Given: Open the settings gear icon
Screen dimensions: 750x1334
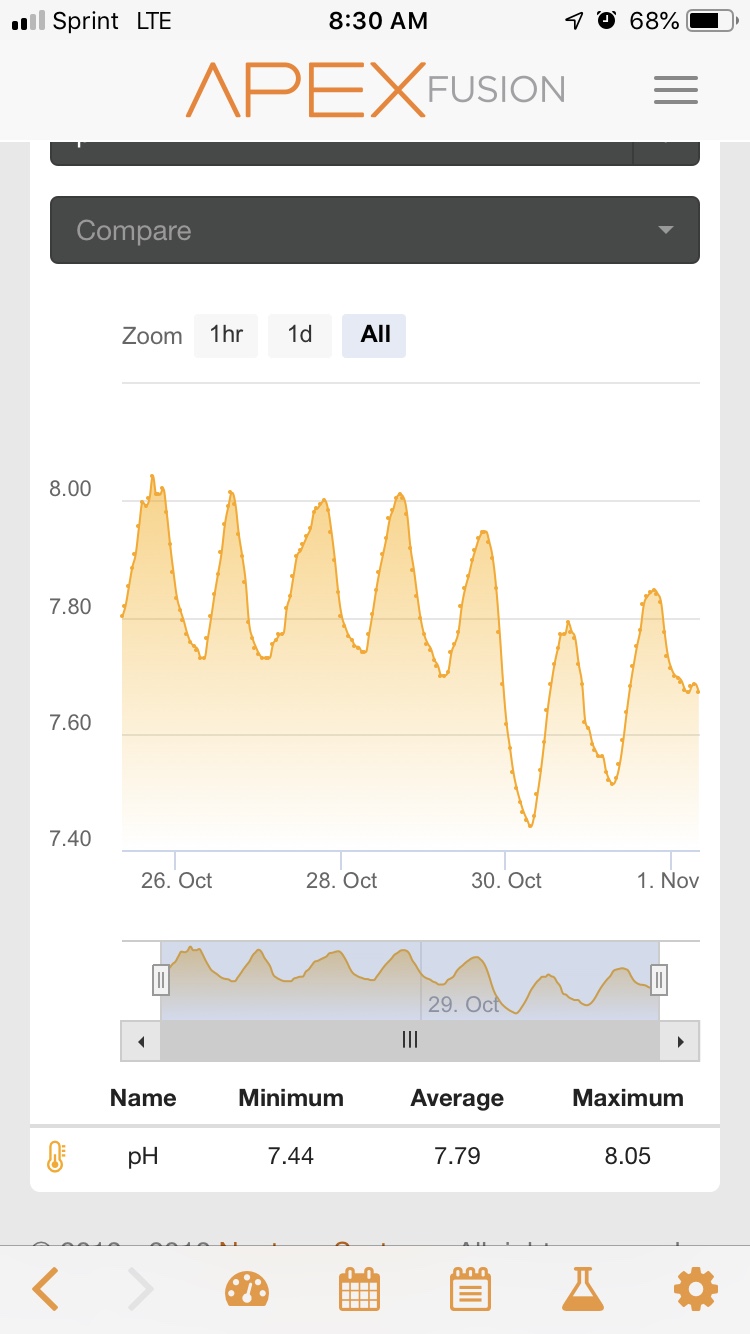Looking at the screenshot, I should coord(696,1290).
